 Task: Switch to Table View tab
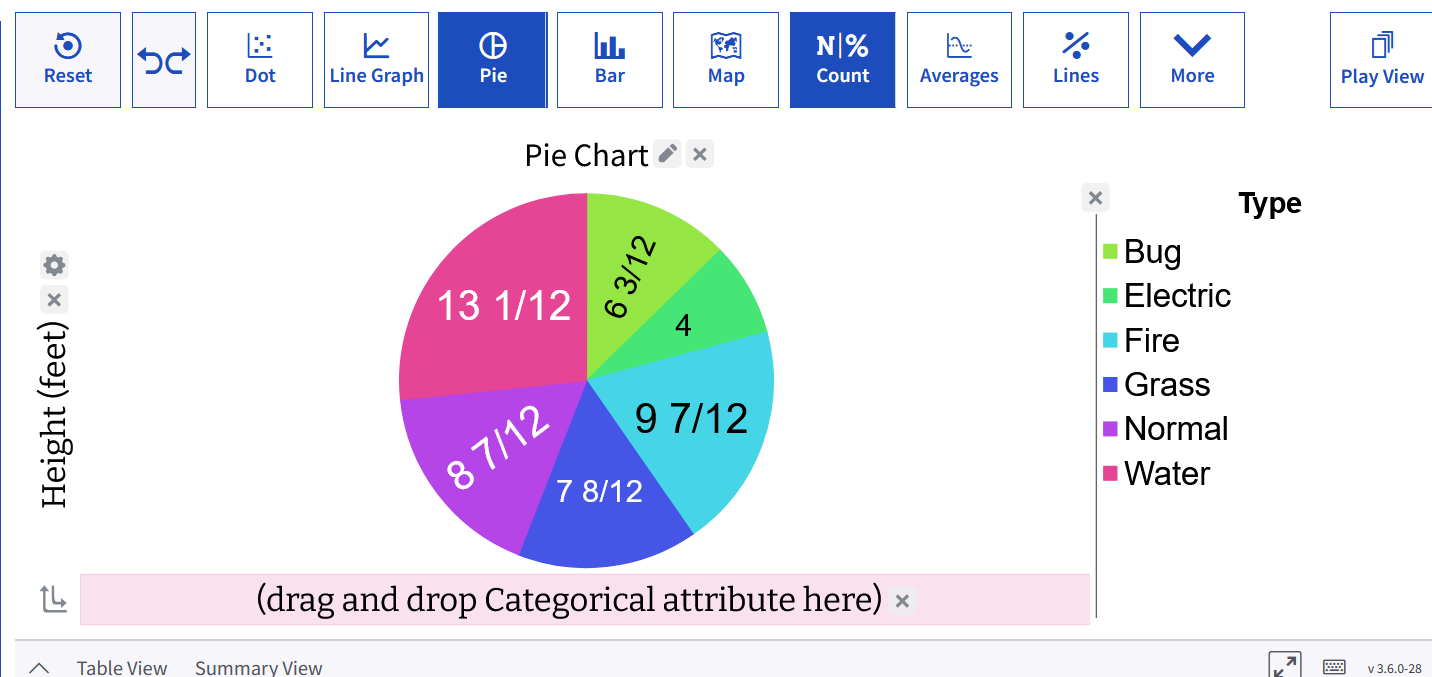[x=122, y=668]
